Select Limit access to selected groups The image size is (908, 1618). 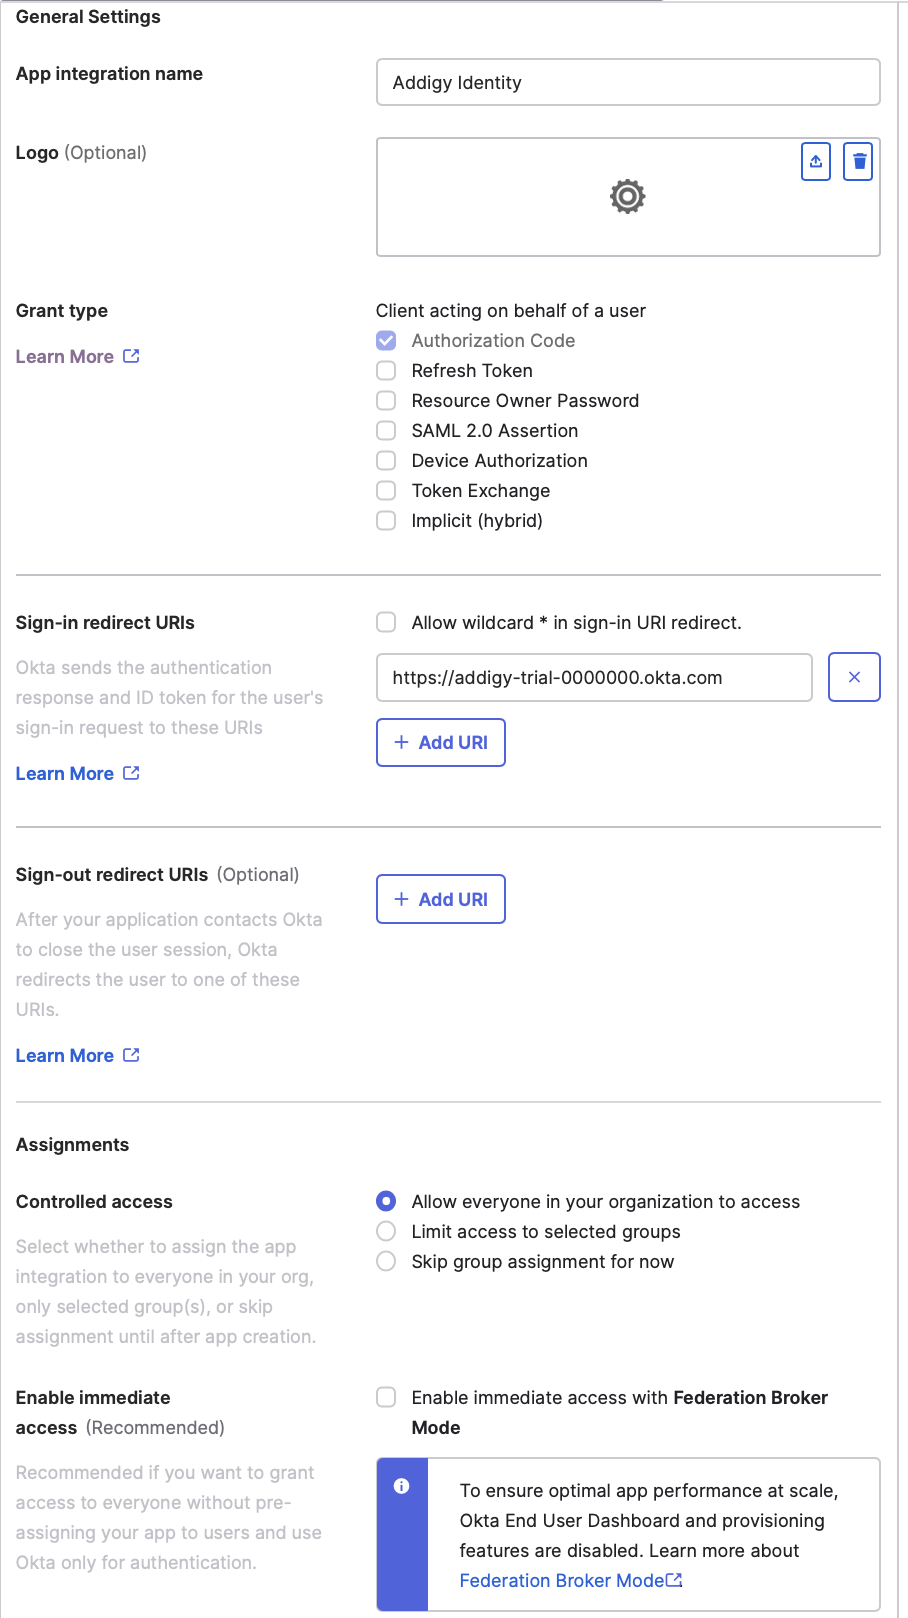pos(386,1232)
